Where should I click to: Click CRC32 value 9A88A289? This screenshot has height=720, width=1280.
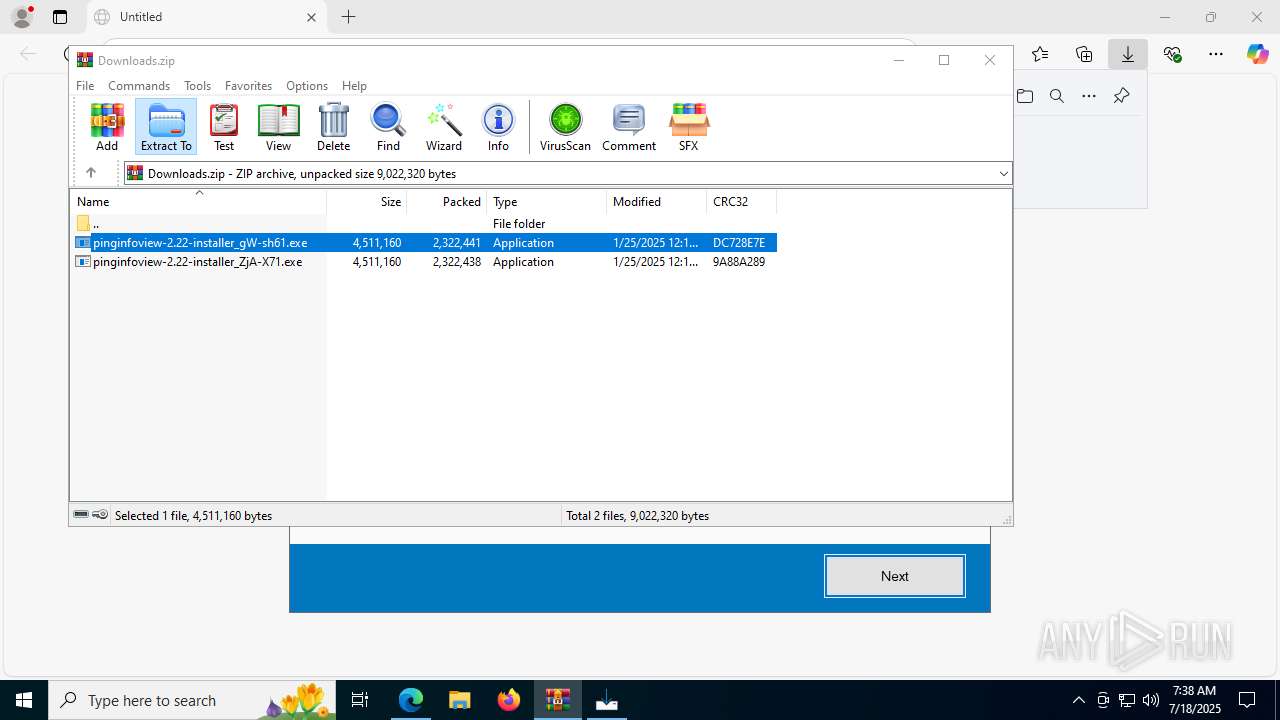coord(739,262)
